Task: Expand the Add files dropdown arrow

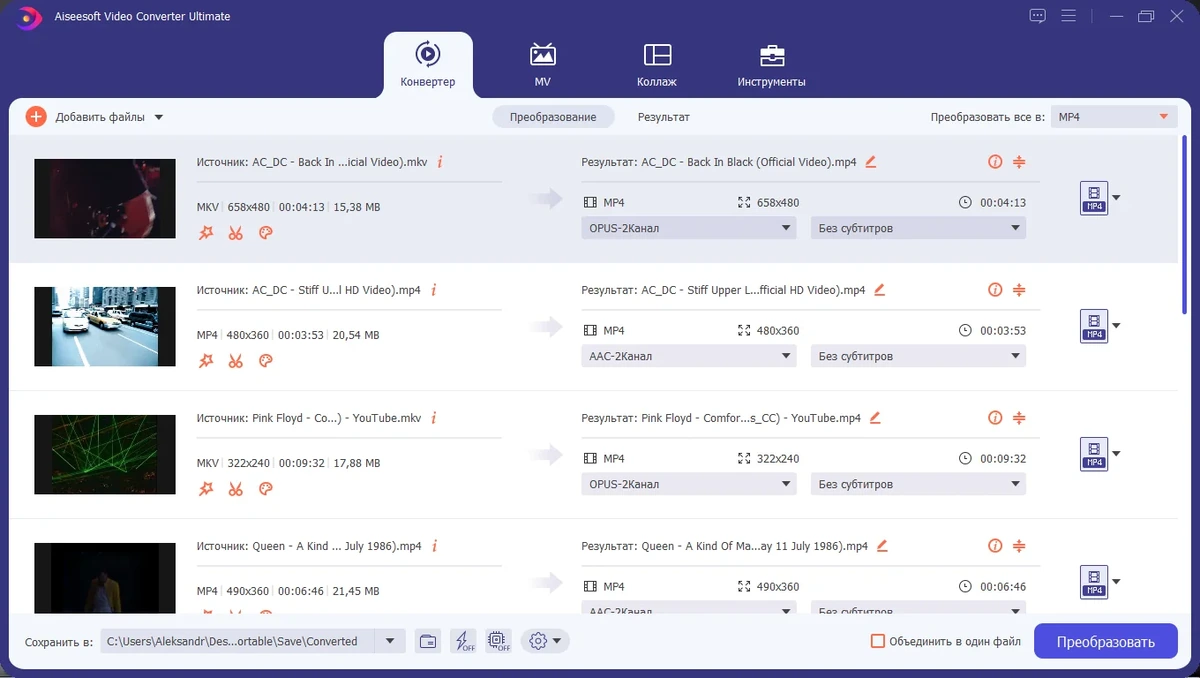Action: pos(159,117)
